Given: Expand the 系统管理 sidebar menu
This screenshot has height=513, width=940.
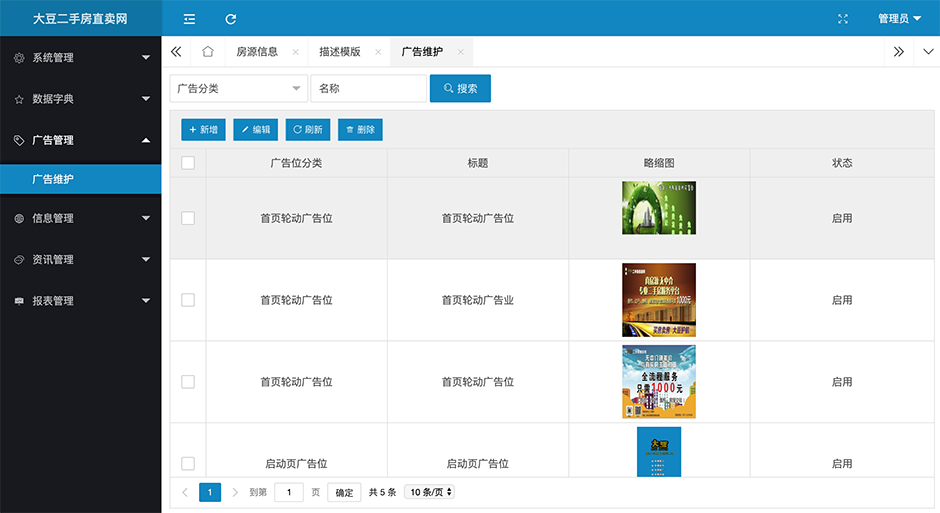Looking at the screenshot, I should coord(80,58).
